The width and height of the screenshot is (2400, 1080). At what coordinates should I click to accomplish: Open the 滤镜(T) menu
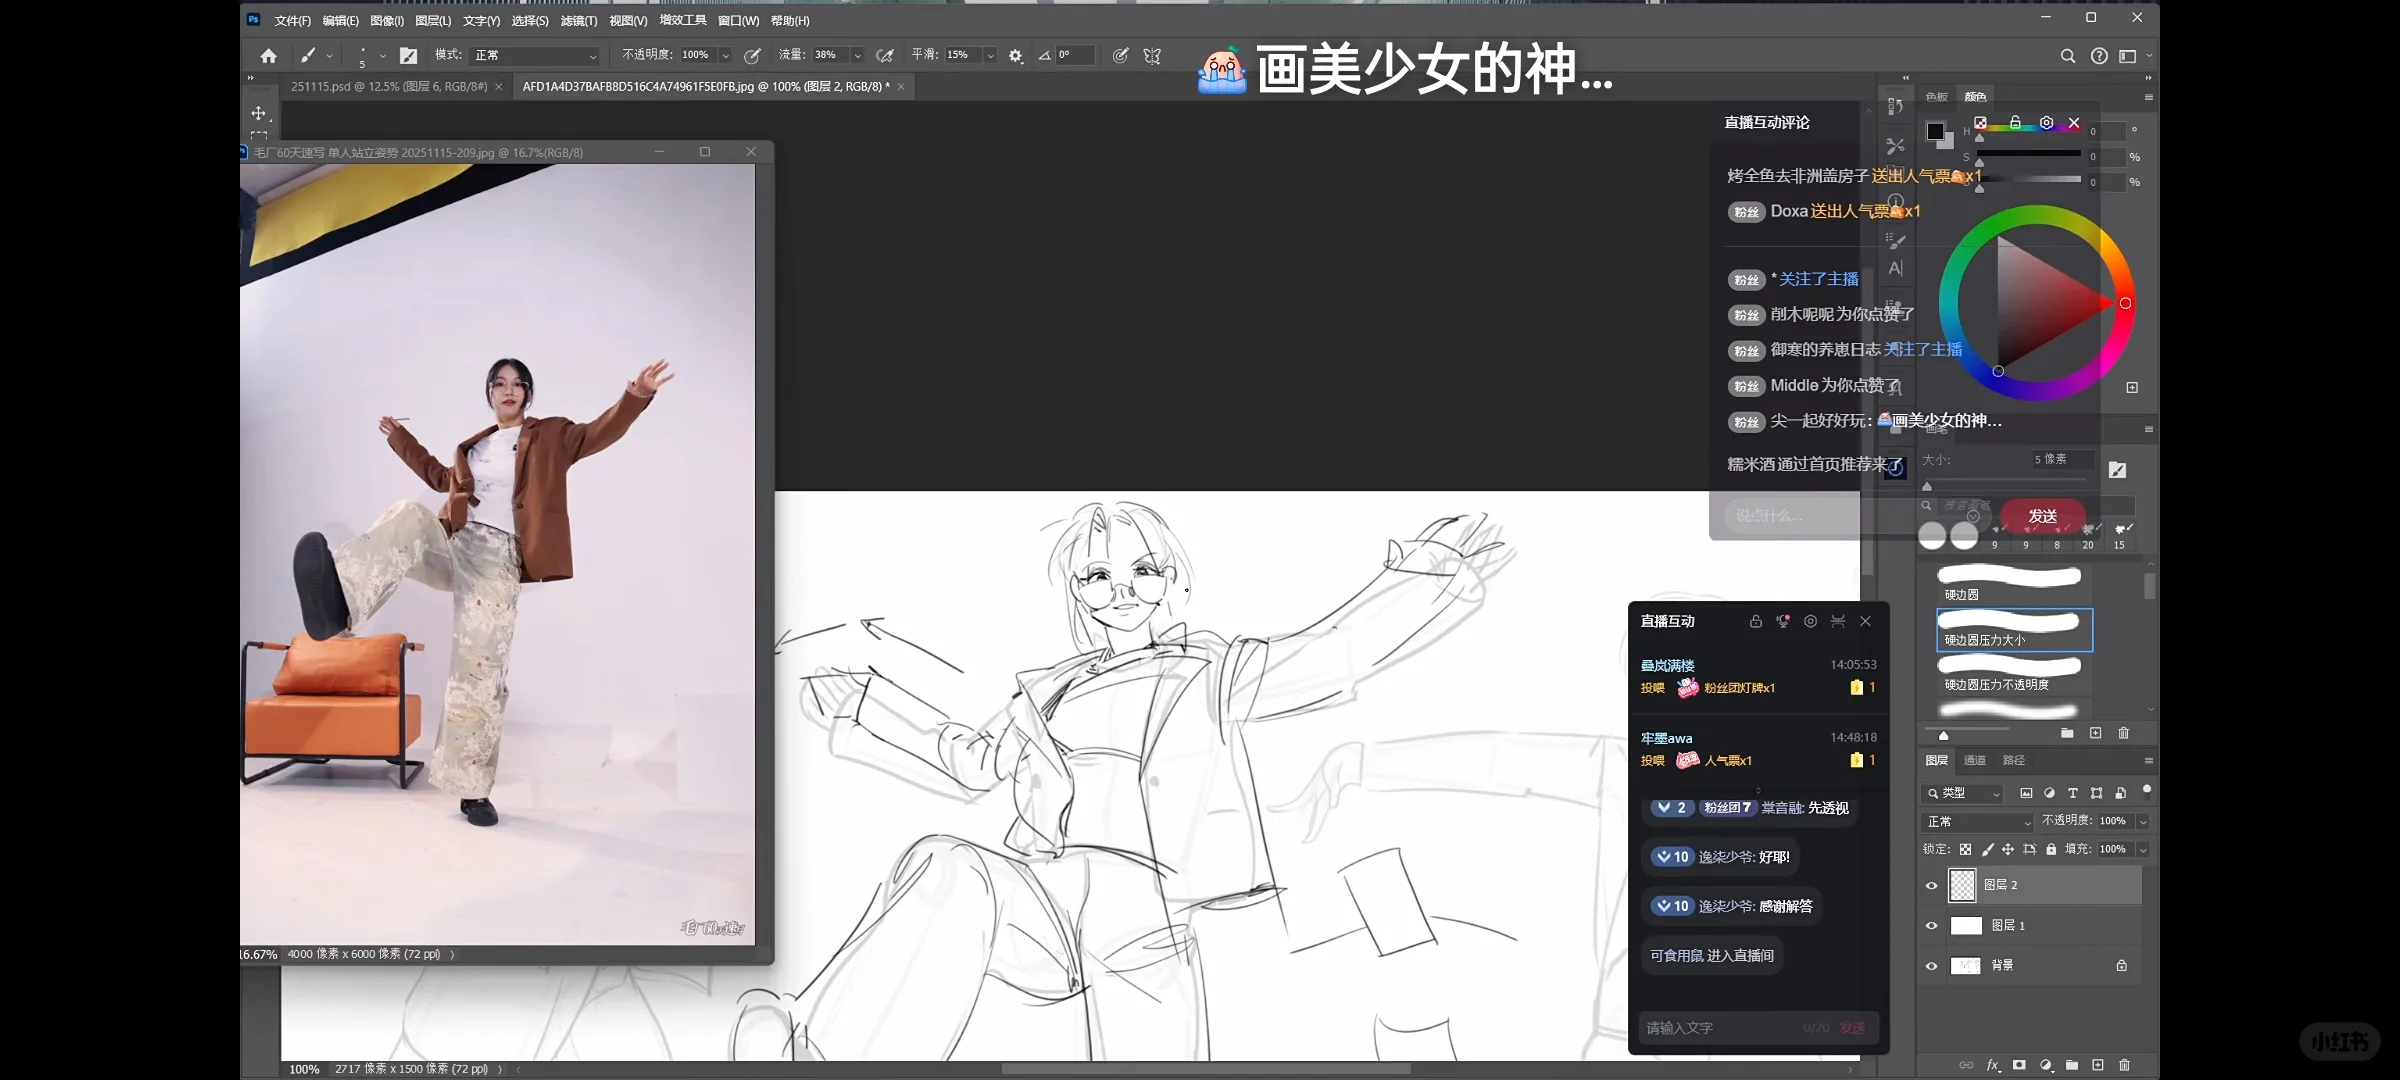[x=578, y=20]
